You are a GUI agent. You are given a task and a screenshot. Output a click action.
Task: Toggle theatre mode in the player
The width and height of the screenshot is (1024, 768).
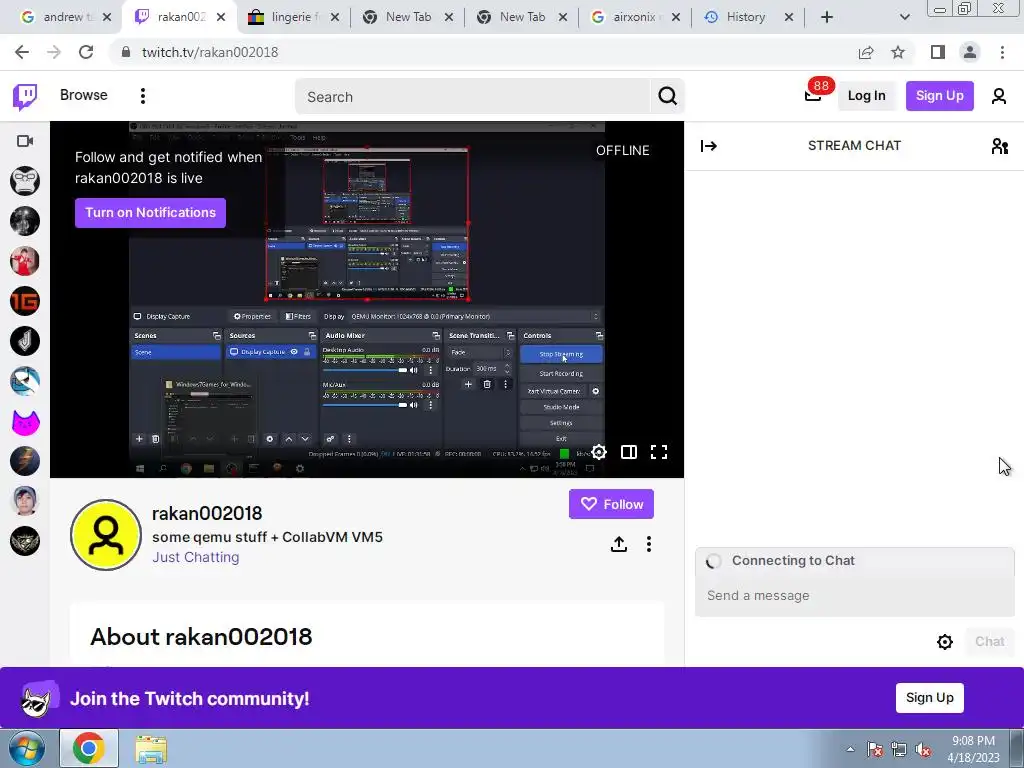[x=629, y=452]
